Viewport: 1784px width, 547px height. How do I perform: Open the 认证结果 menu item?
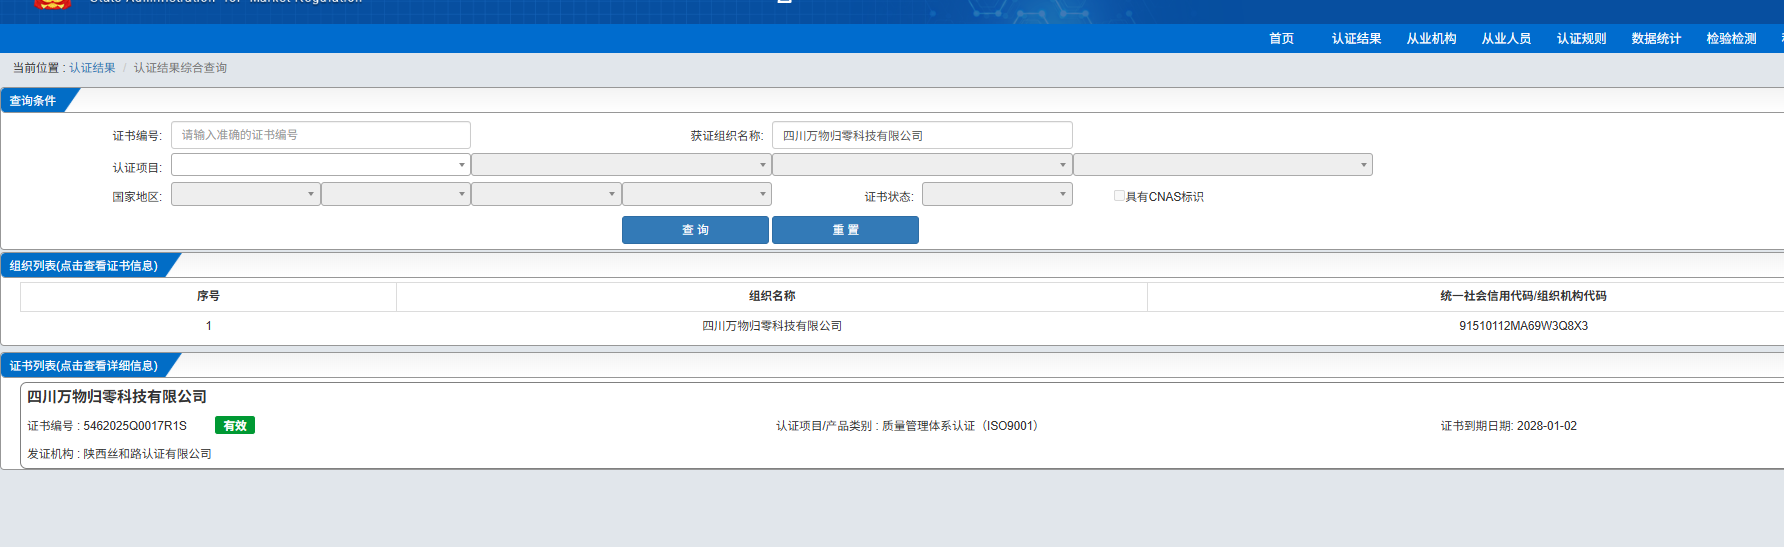(1356, 39)
